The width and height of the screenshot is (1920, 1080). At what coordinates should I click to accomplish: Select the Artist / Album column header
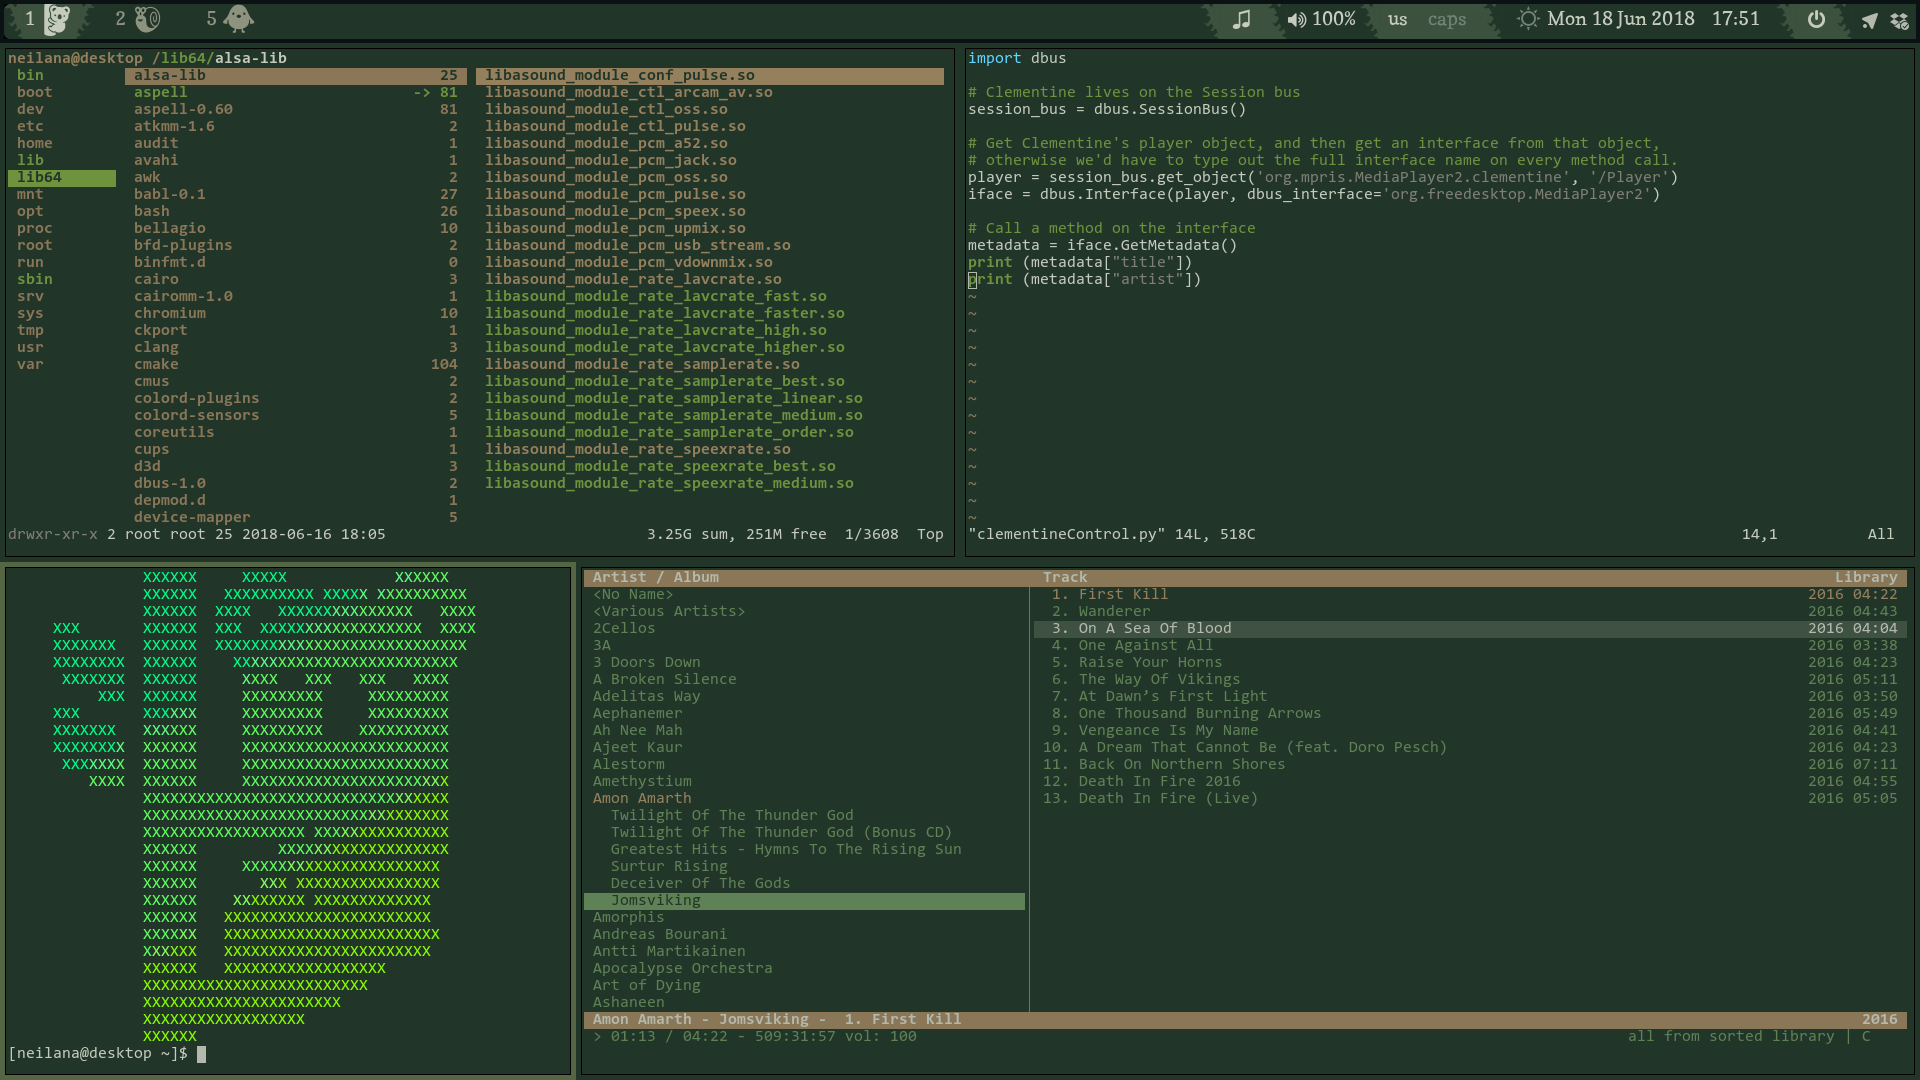(x=655, y=577)
